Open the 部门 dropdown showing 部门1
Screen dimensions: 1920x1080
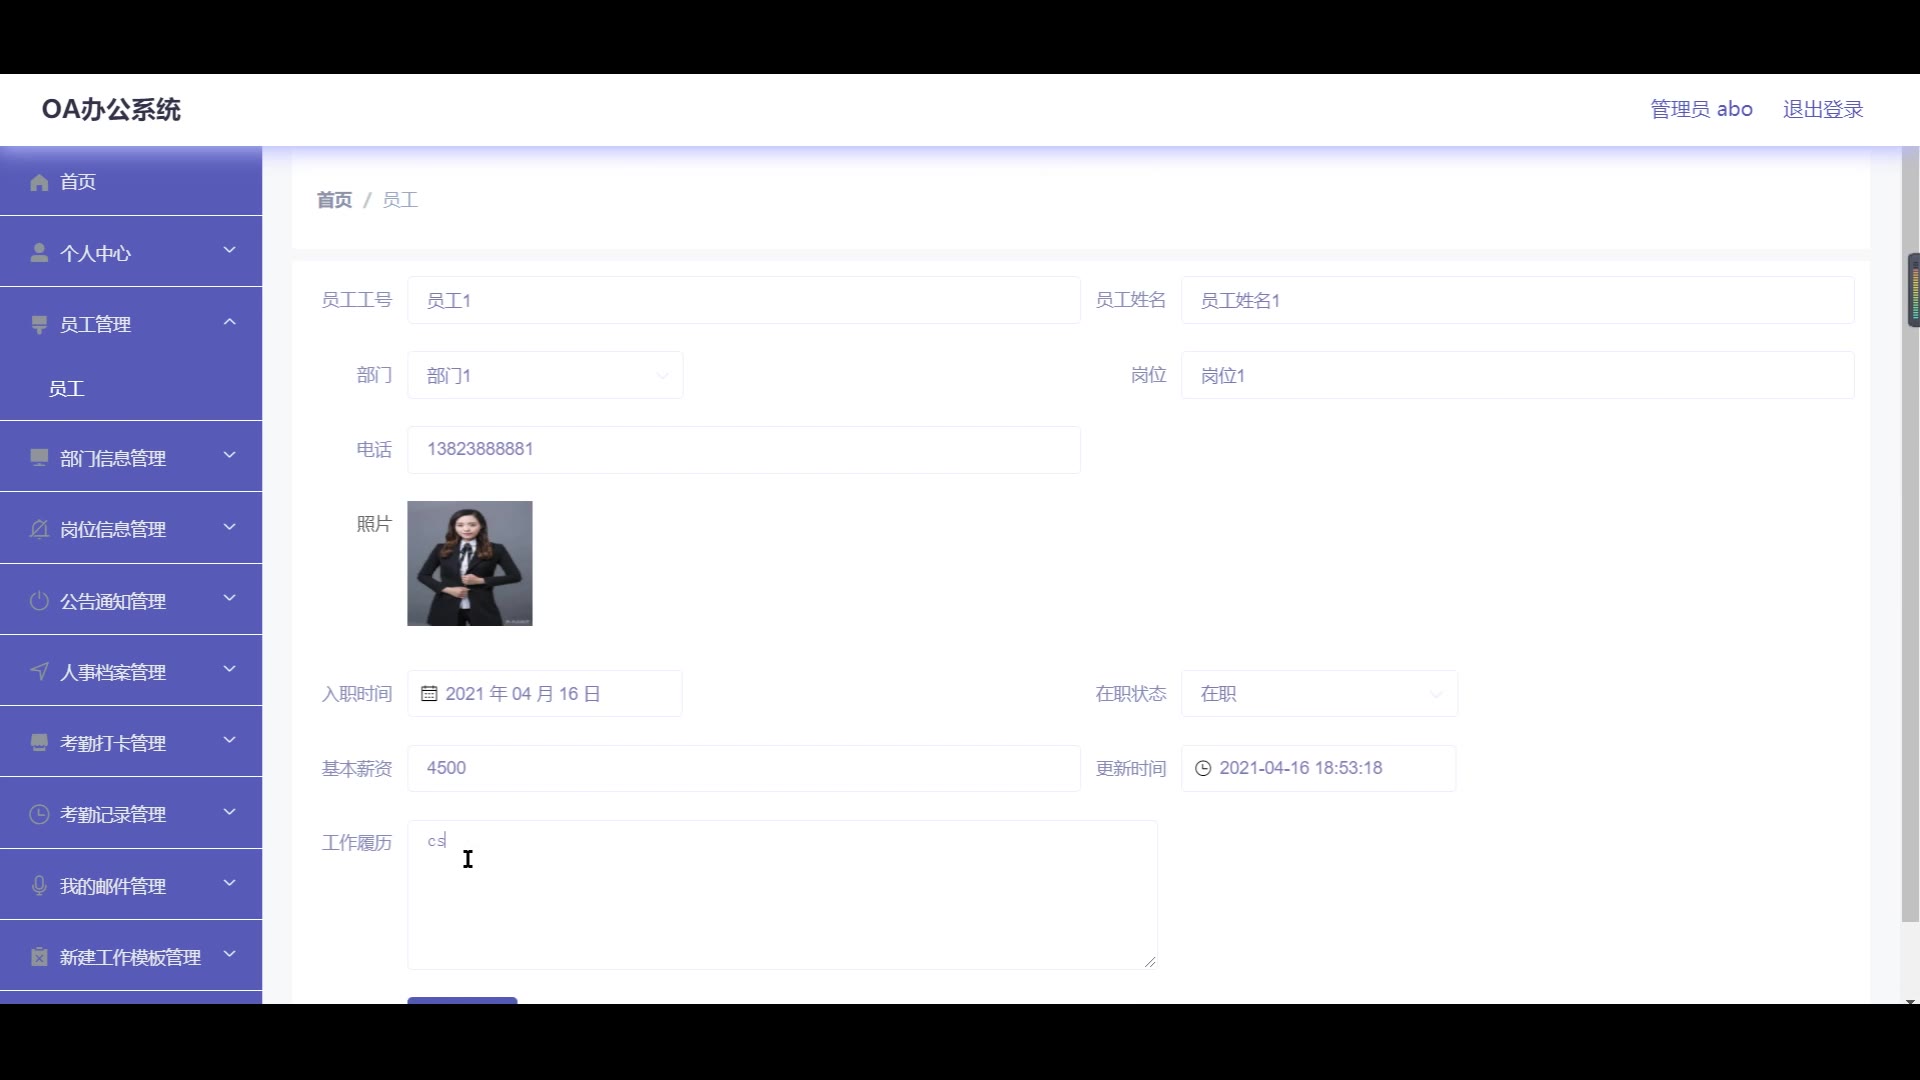pos(545,375)
